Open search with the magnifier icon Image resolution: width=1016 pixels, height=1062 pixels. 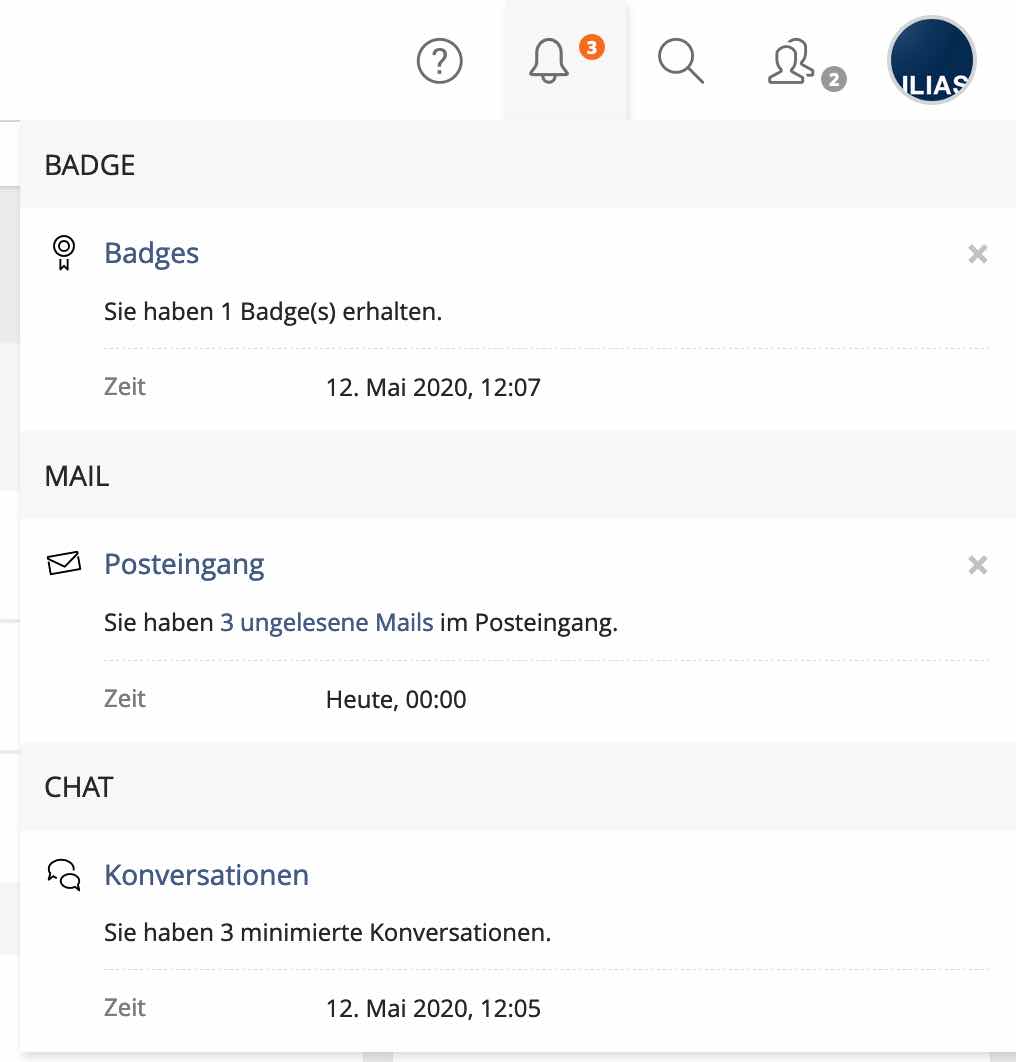pos(681,62)
